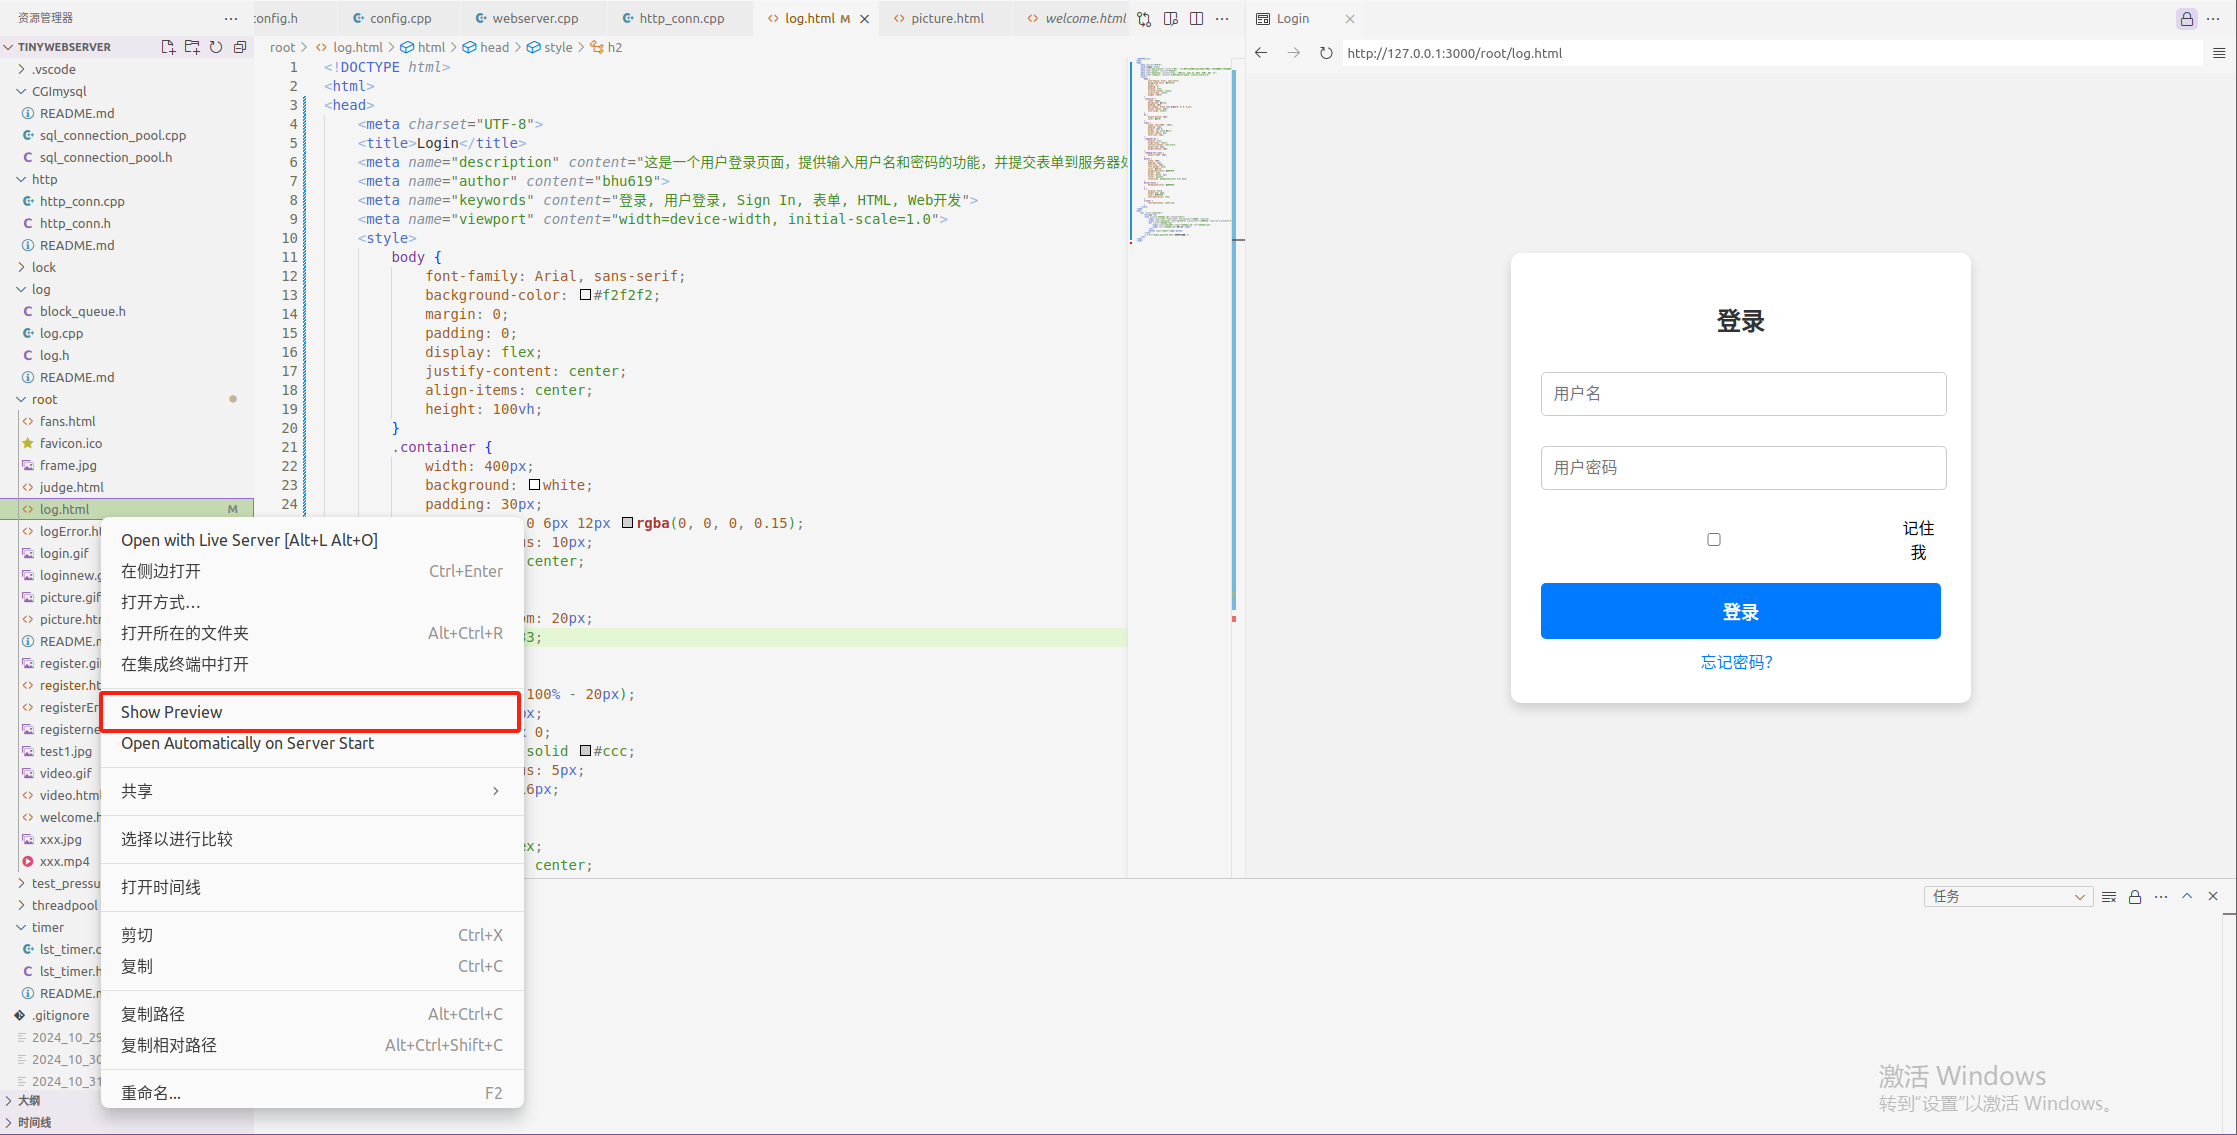Click the New File icon in explorer
This screenshot has width=2237, height=1135.
tap(168, 47)
